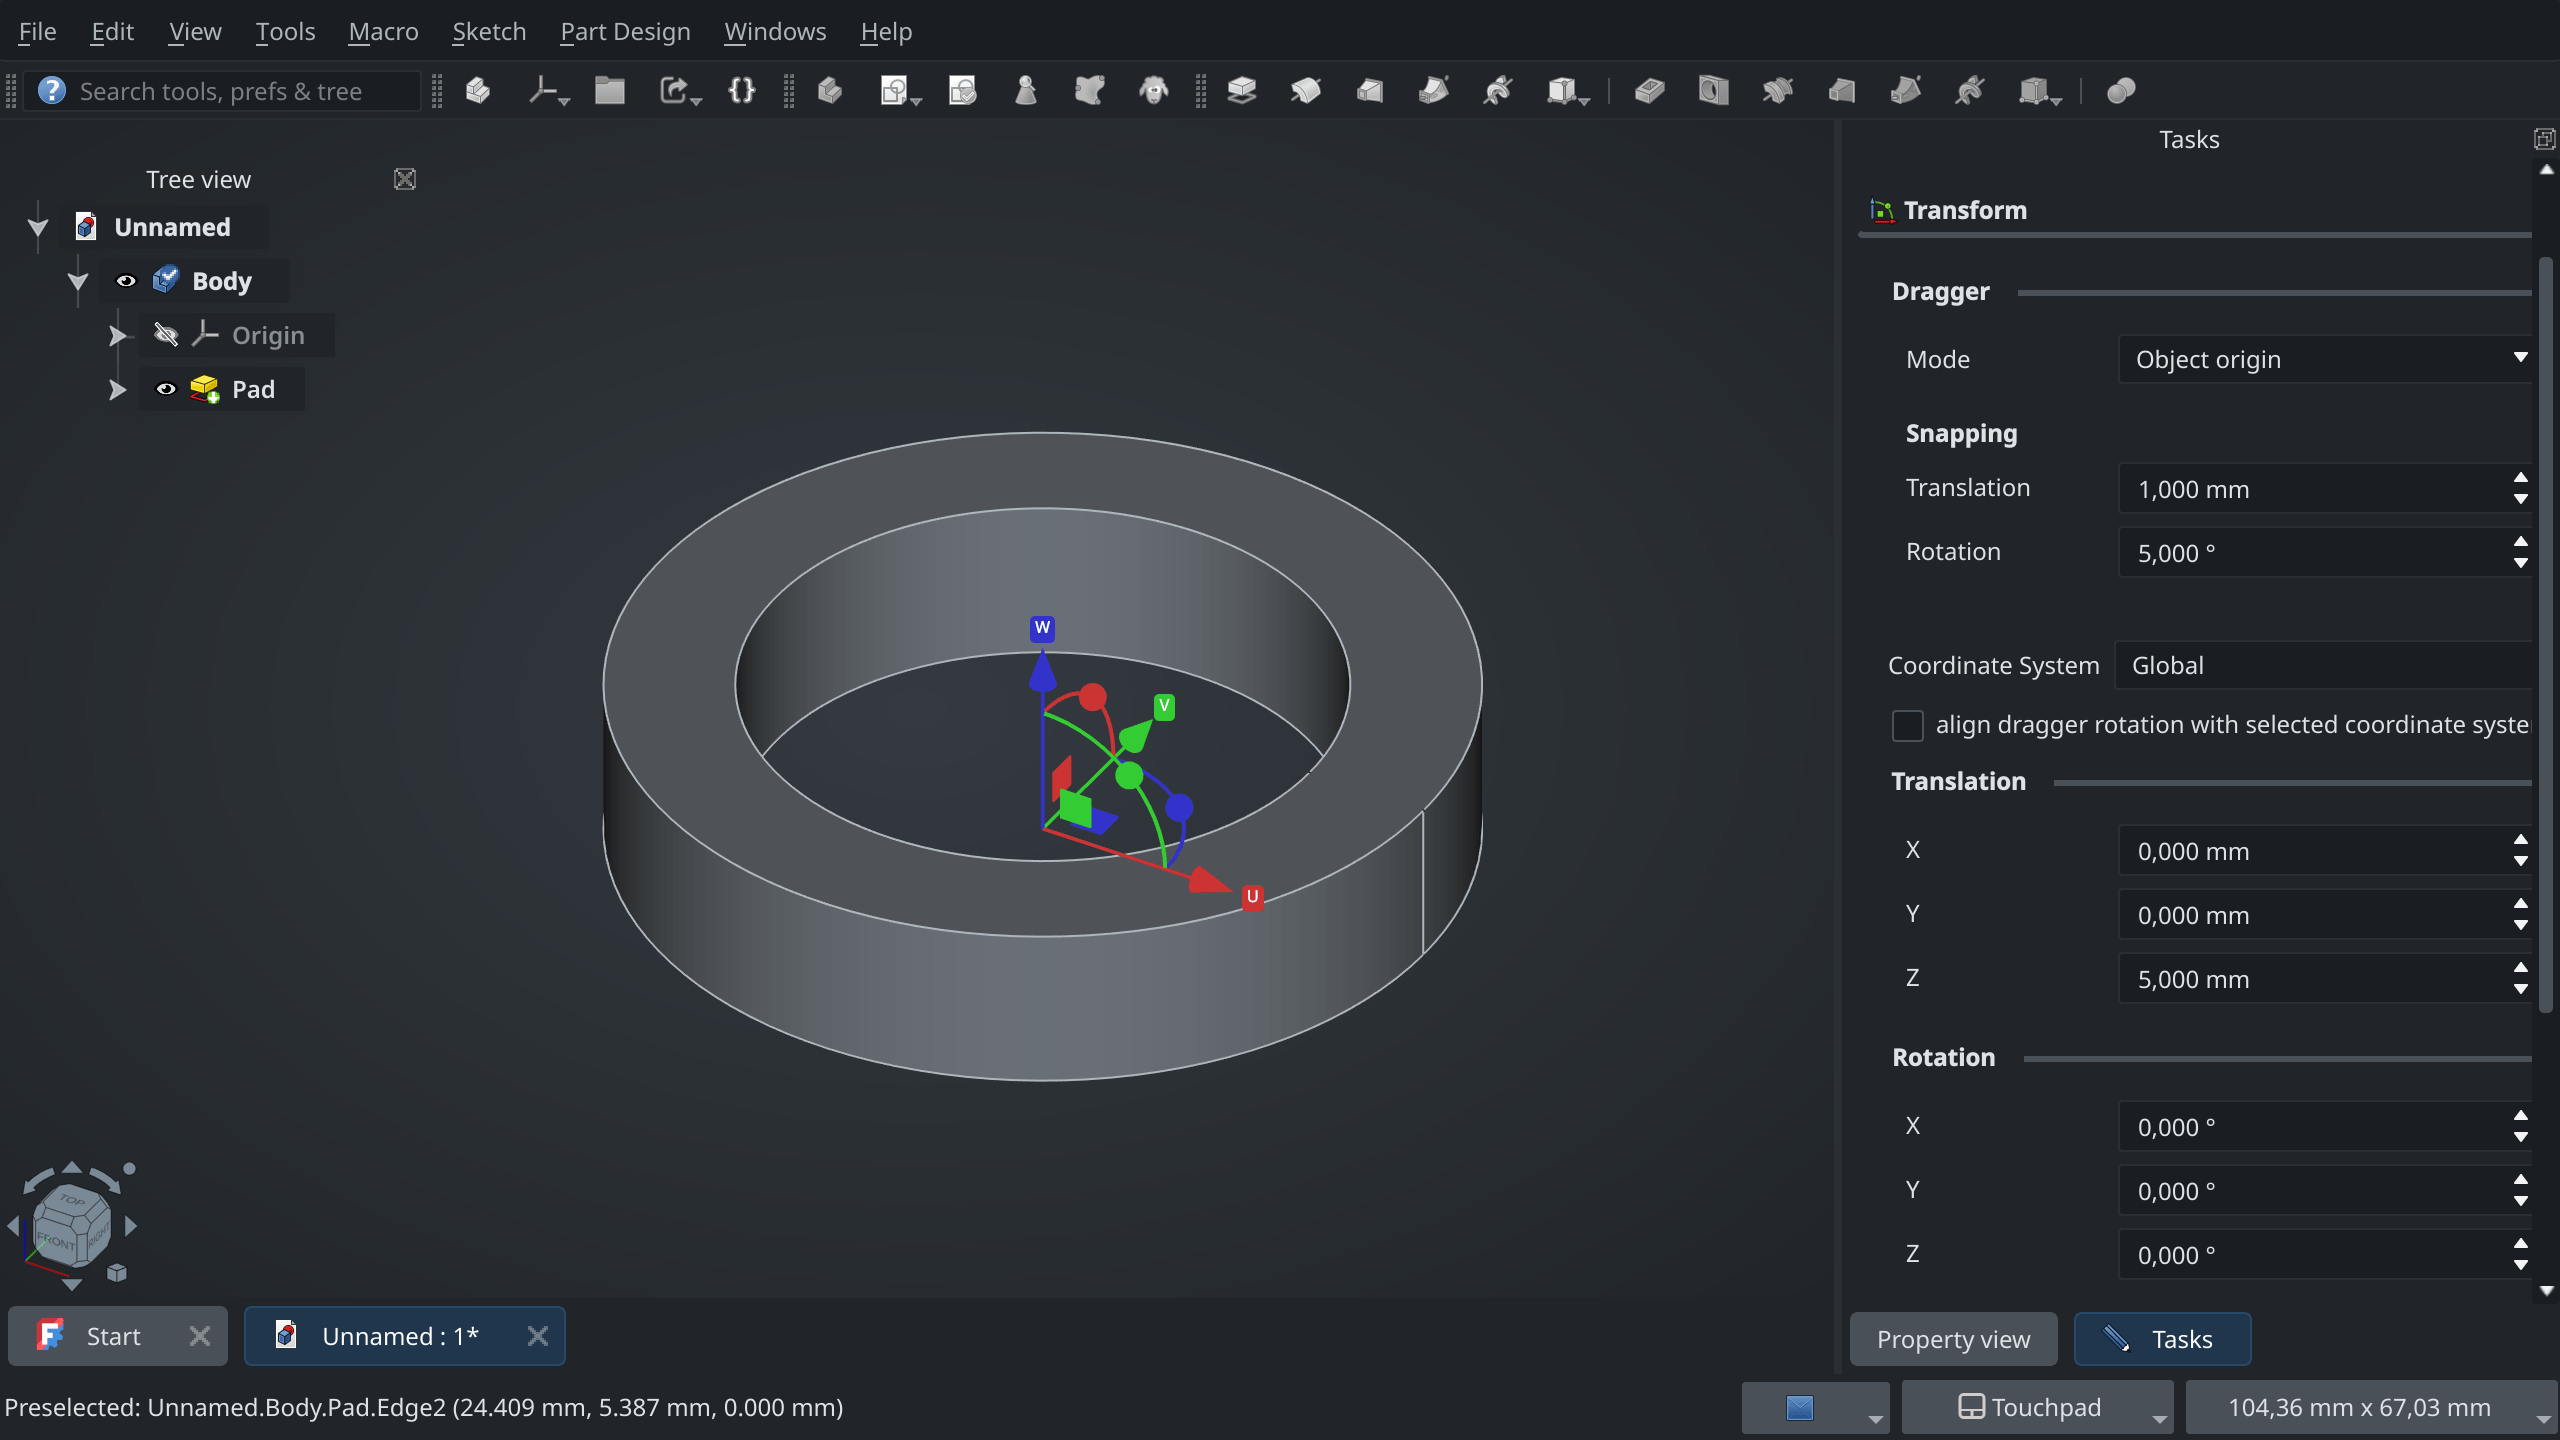Open the Touchpad navigation style button
Screen dimensions: 2560x1440
point(2036,1407)
